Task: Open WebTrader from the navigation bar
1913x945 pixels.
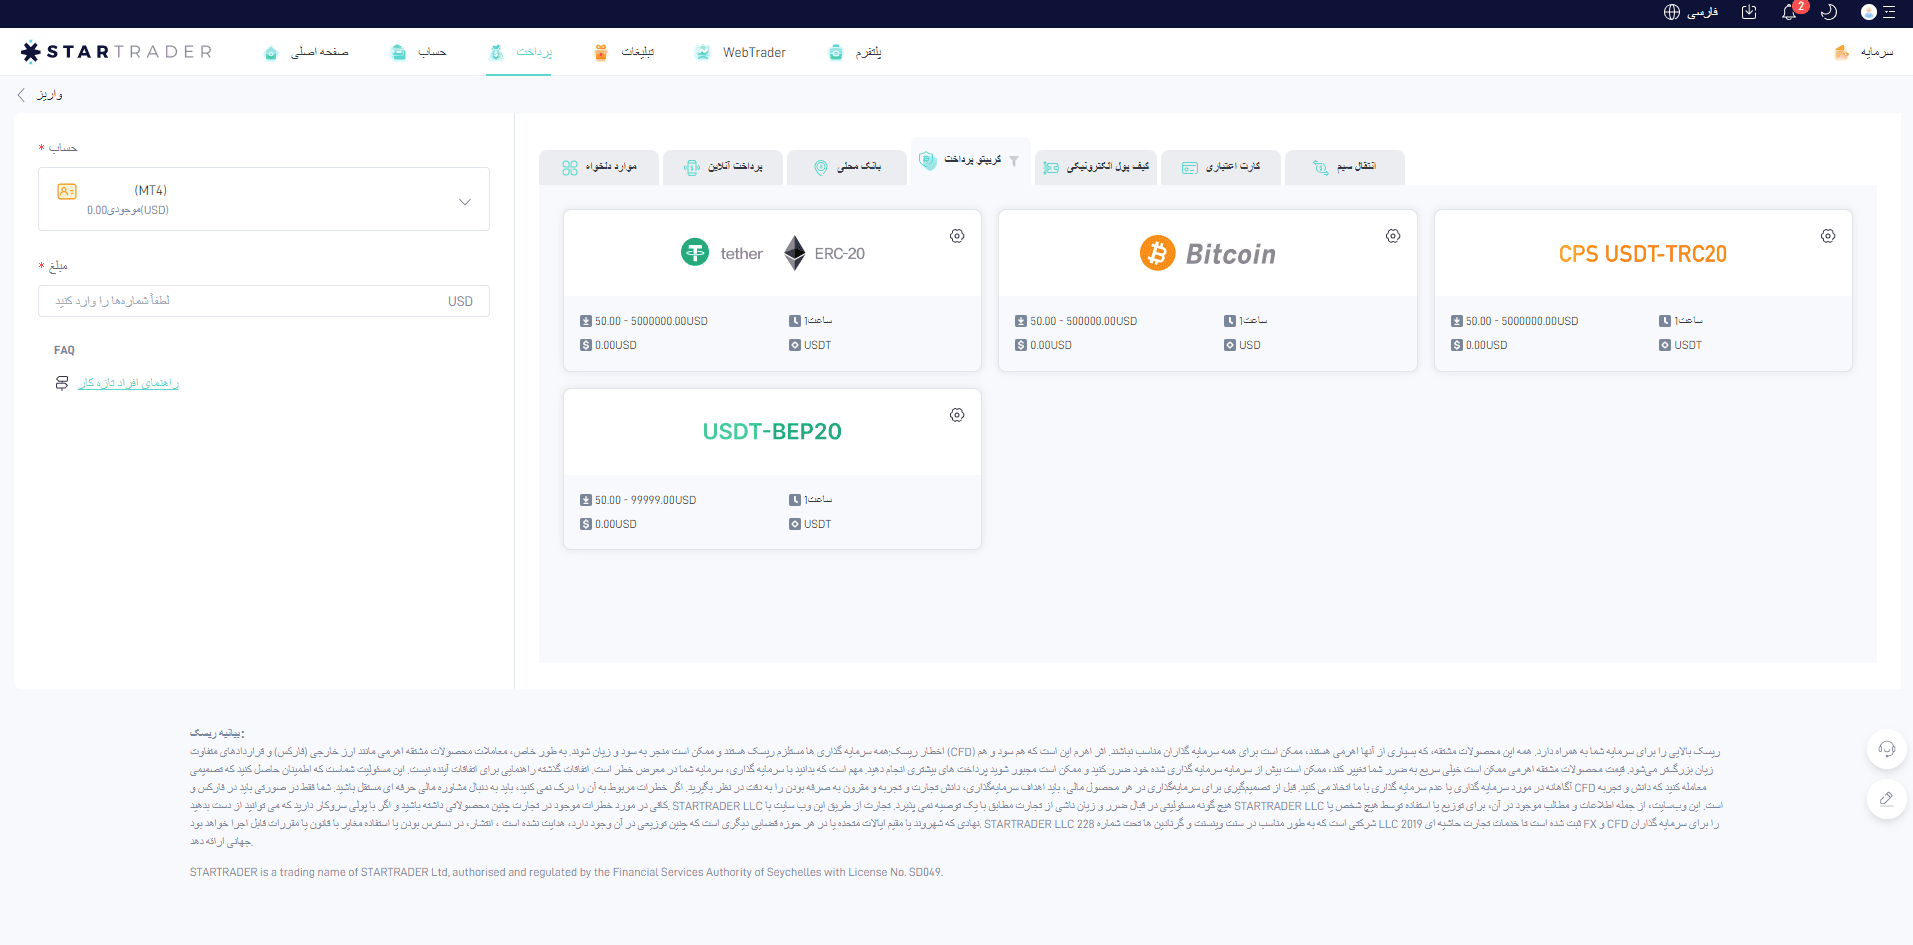Action: pos(740,52)
